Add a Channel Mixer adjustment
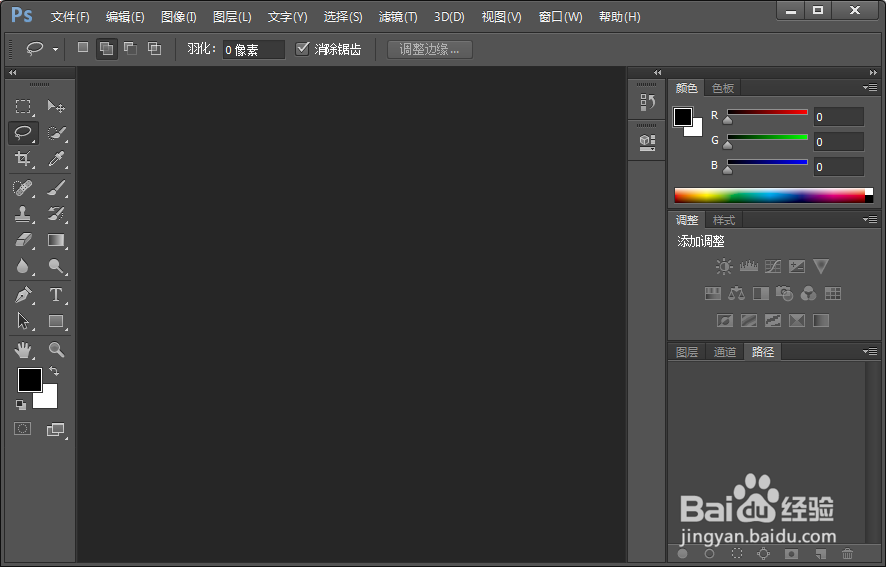 (809, 293)
